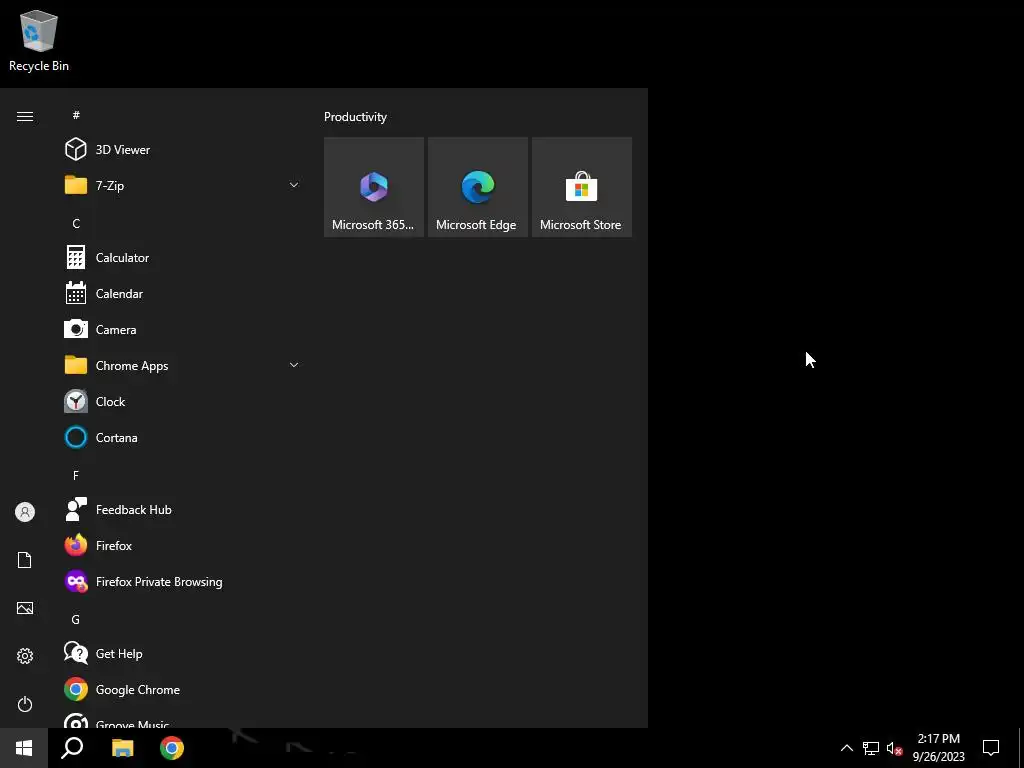
Task: Open the Microsoft Edge tile
Action: coord(477,187)
